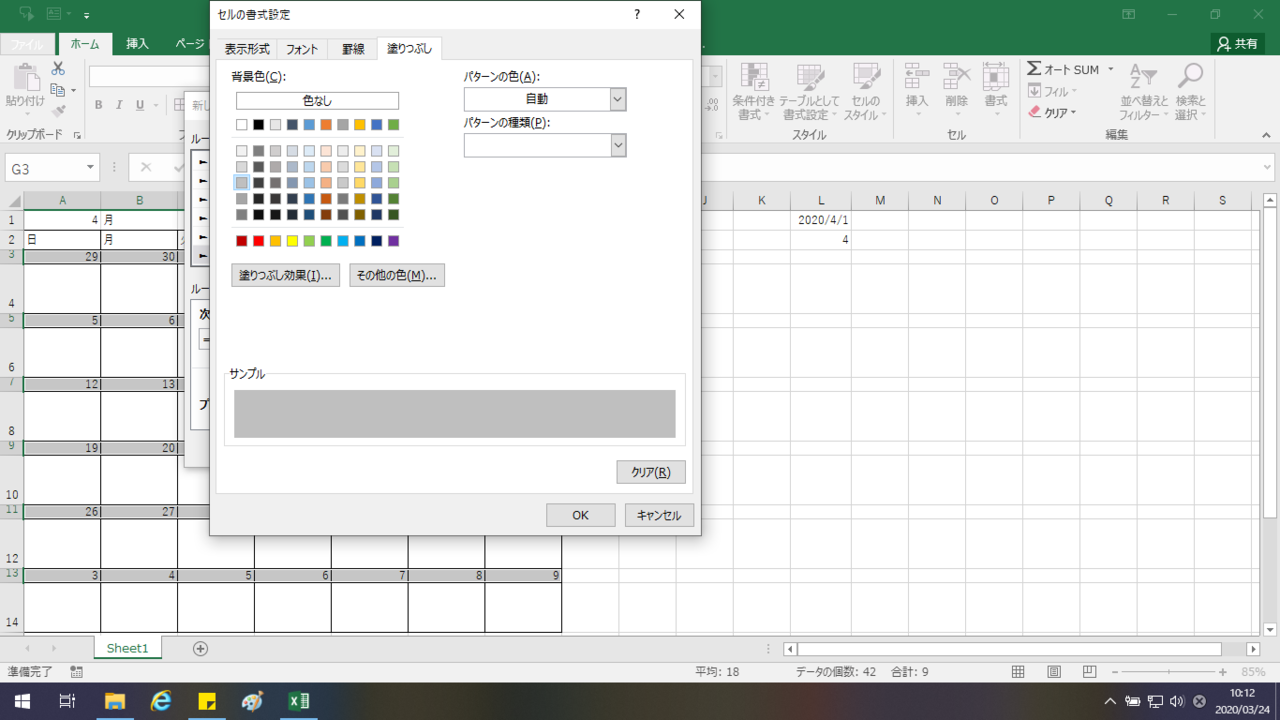The width and height of the screenshot is (1280, 720).
Task: Click the 並べ替えとフィルター icon
Action: tap(1142, 77)
